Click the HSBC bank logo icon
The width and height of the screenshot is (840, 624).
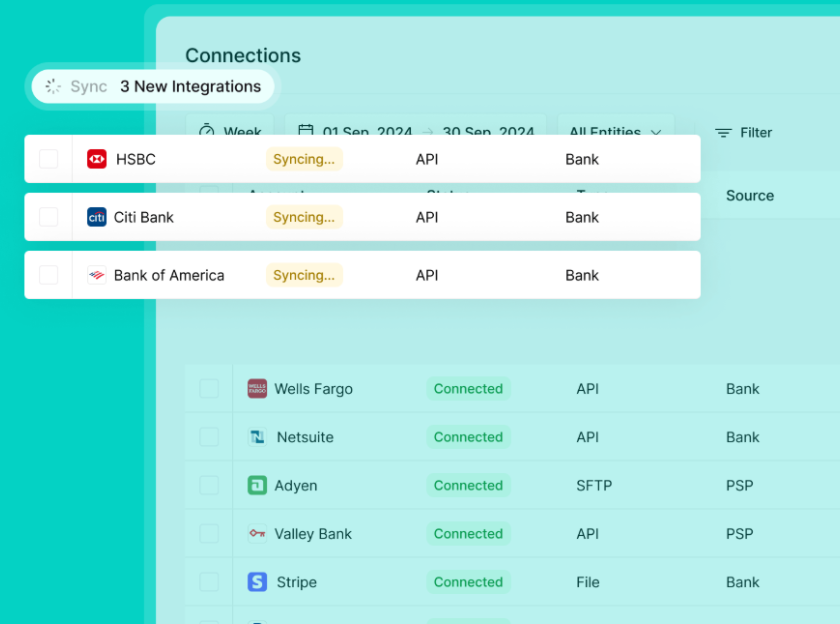96,159
